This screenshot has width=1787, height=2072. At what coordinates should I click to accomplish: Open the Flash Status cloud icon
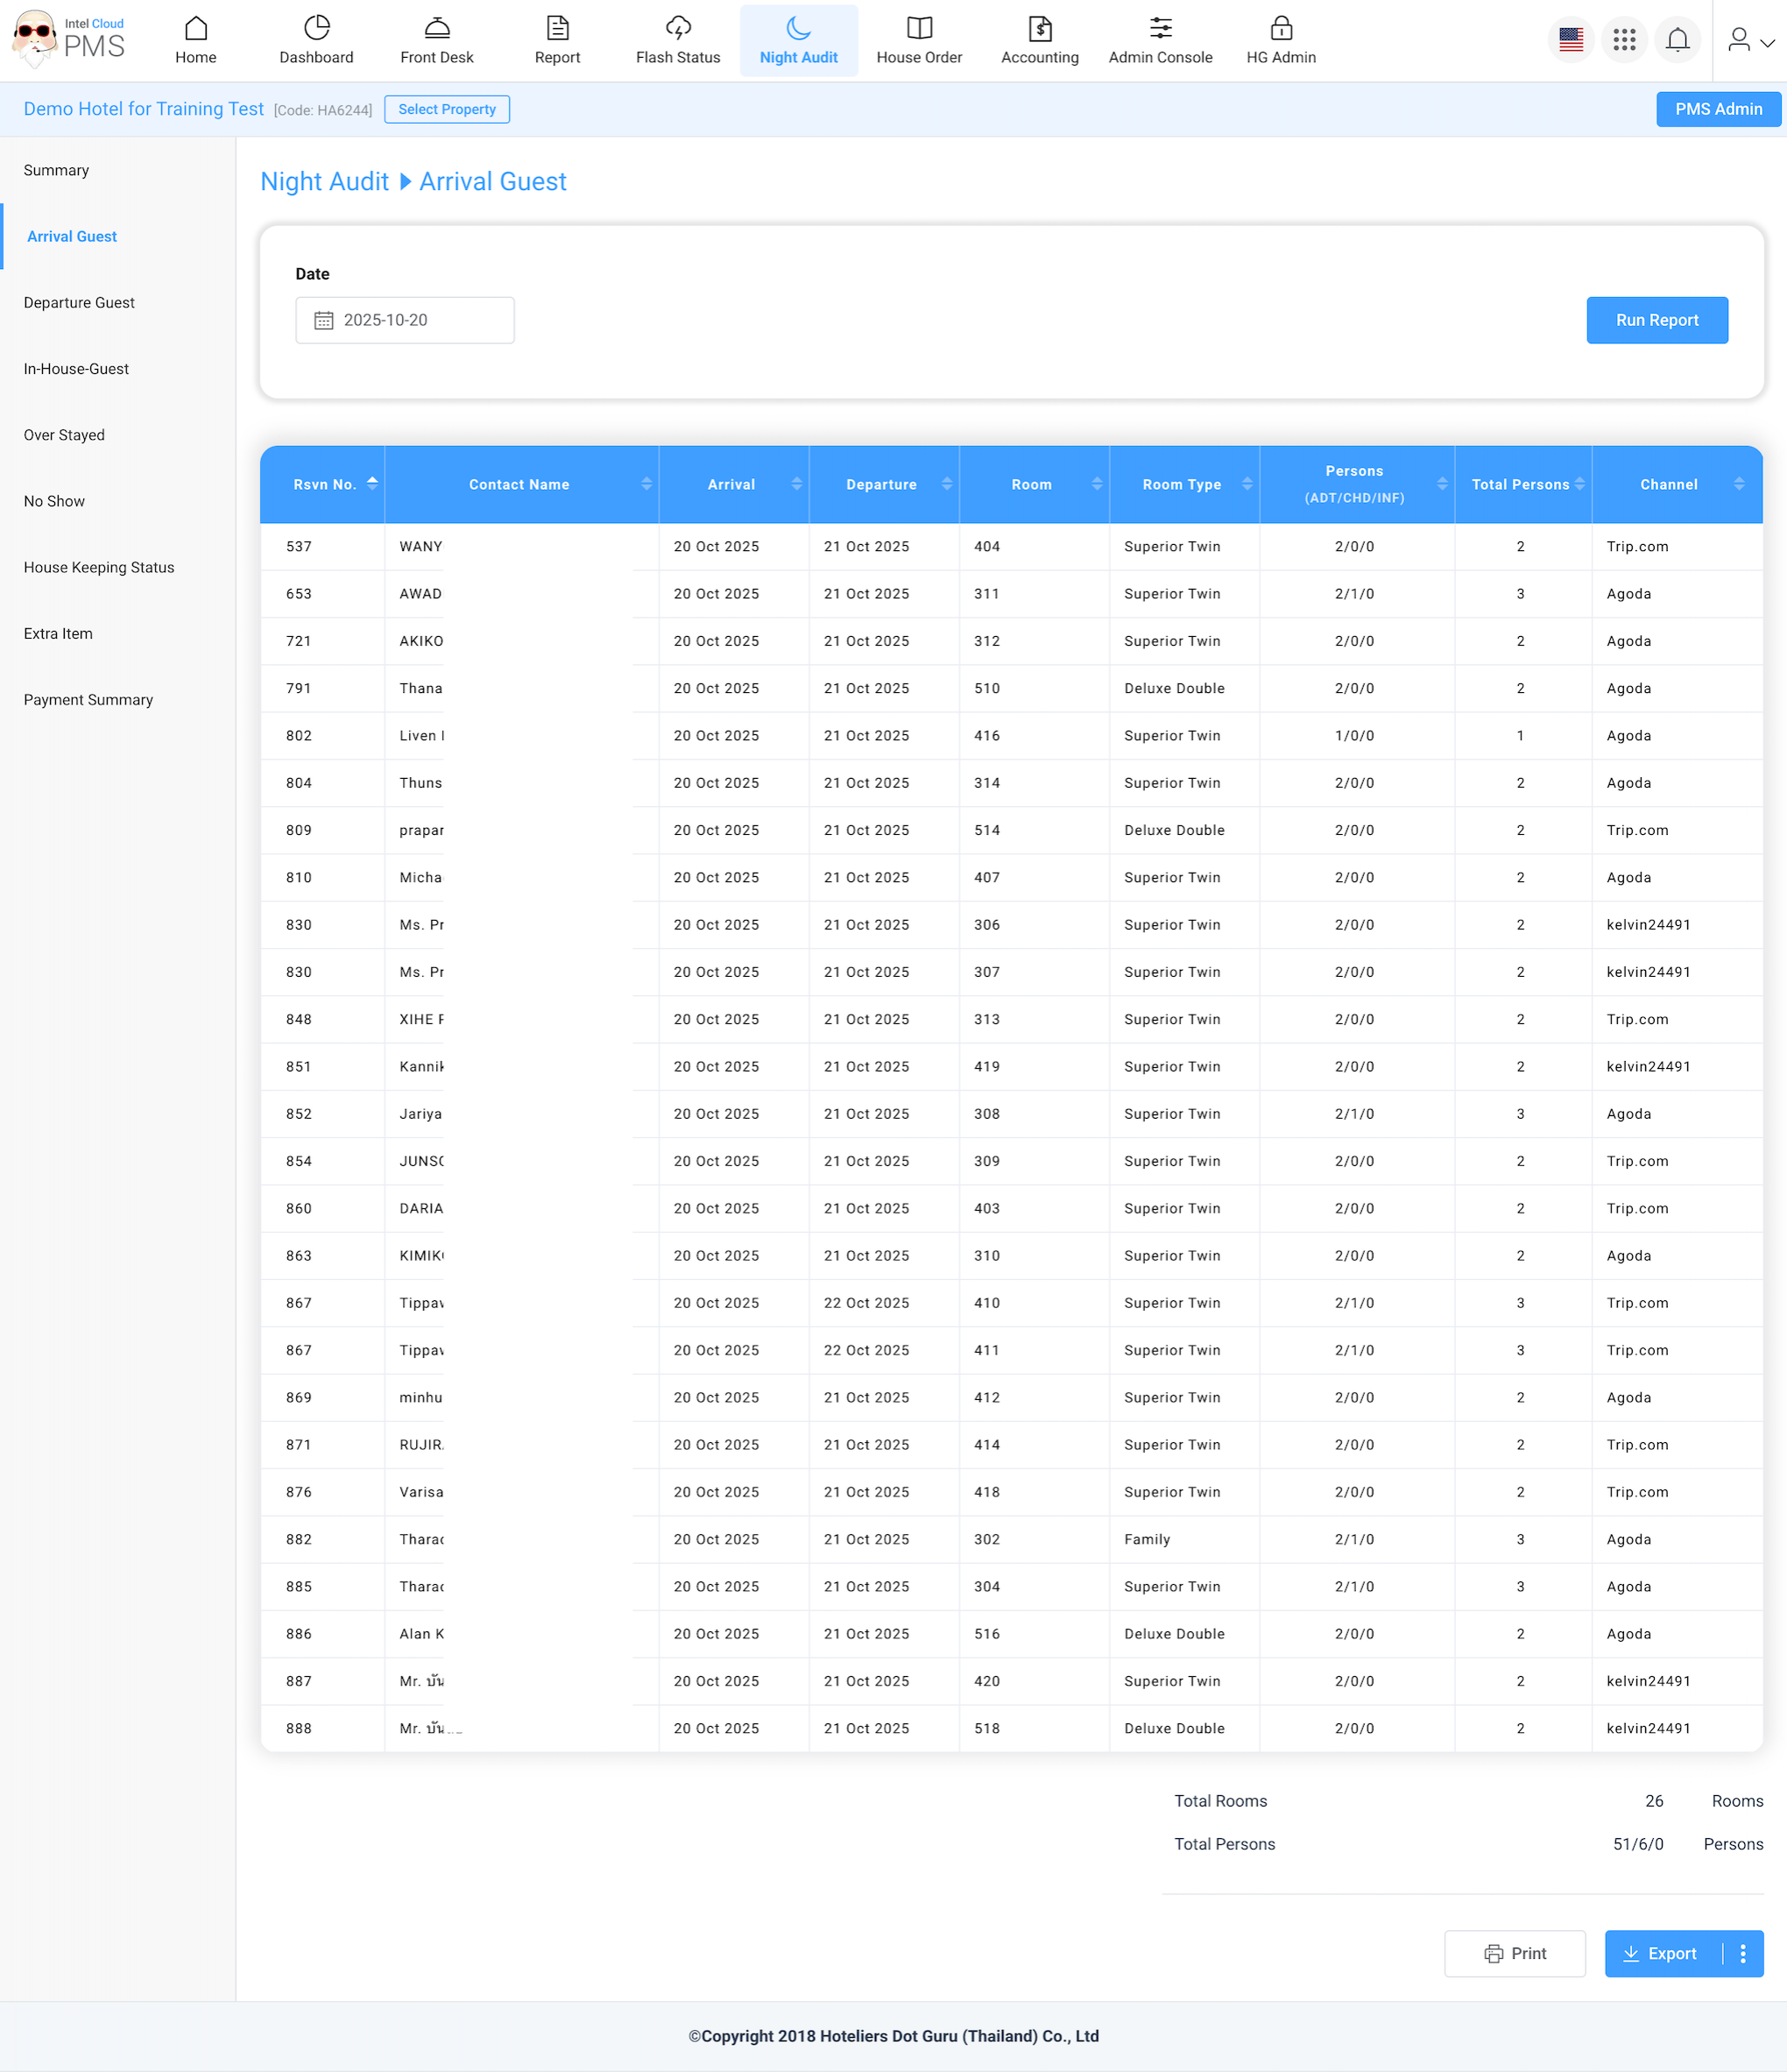678,28
